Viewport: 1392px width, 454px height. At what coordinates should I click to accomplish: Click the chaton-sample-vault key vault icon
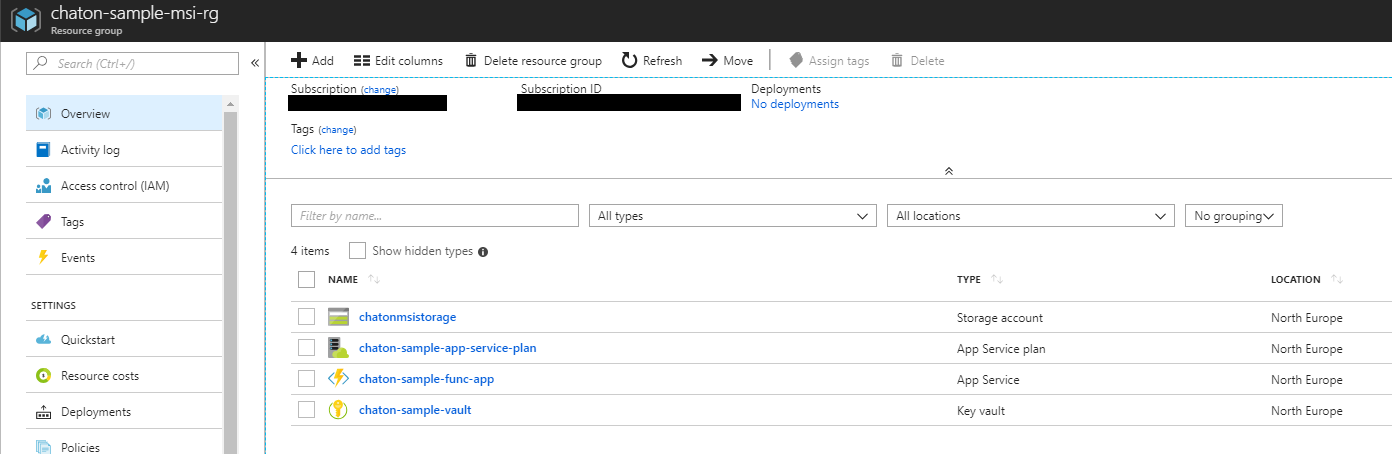click(x=338, y=410)
